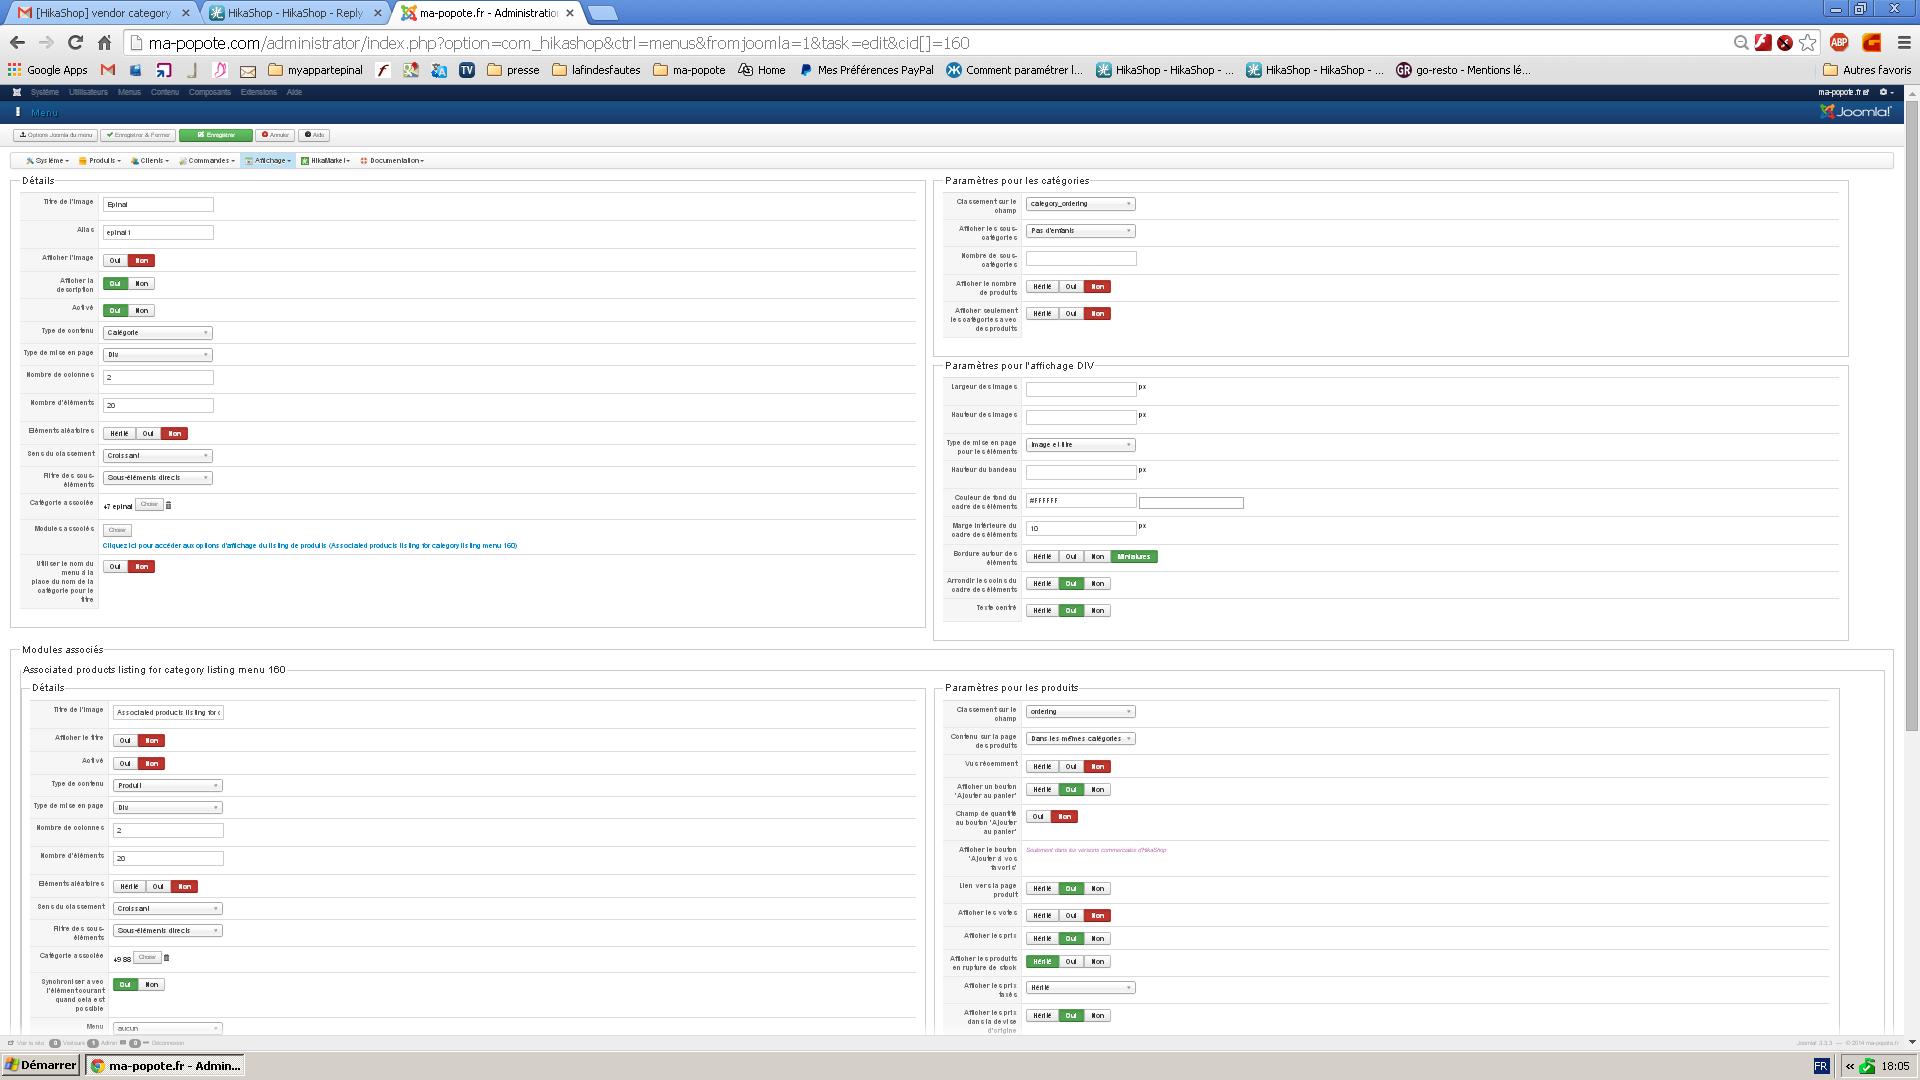Image resolution: width=1920 pixels, height=1080 pixels.
Task: Click the 'Nombre de colonnes' input field
Action: pyautogui.click(x=158, y=377)
